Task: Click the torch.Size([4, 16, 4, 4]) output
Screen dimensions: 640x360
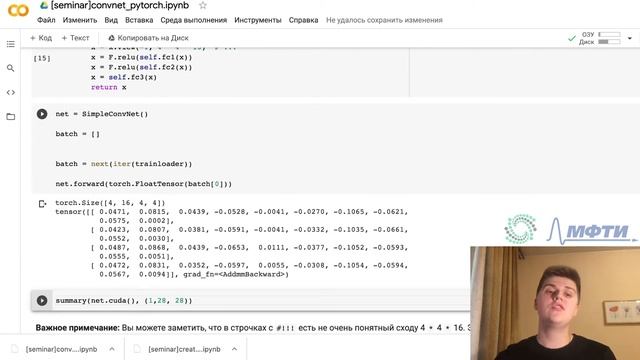Action: (110, 203)
